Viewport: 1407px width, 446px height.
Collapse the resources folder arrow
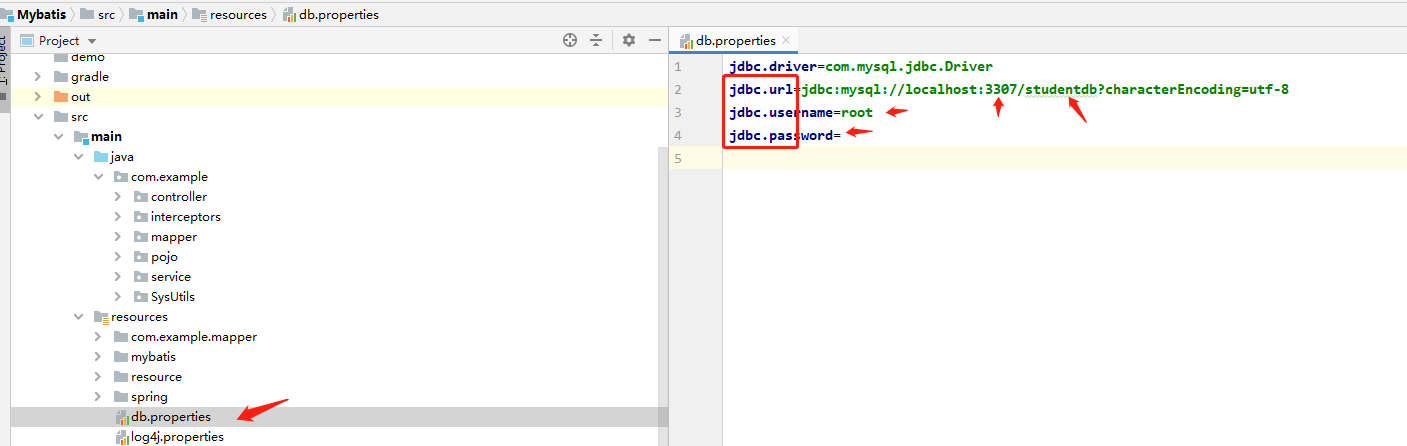tap(79, 317)
